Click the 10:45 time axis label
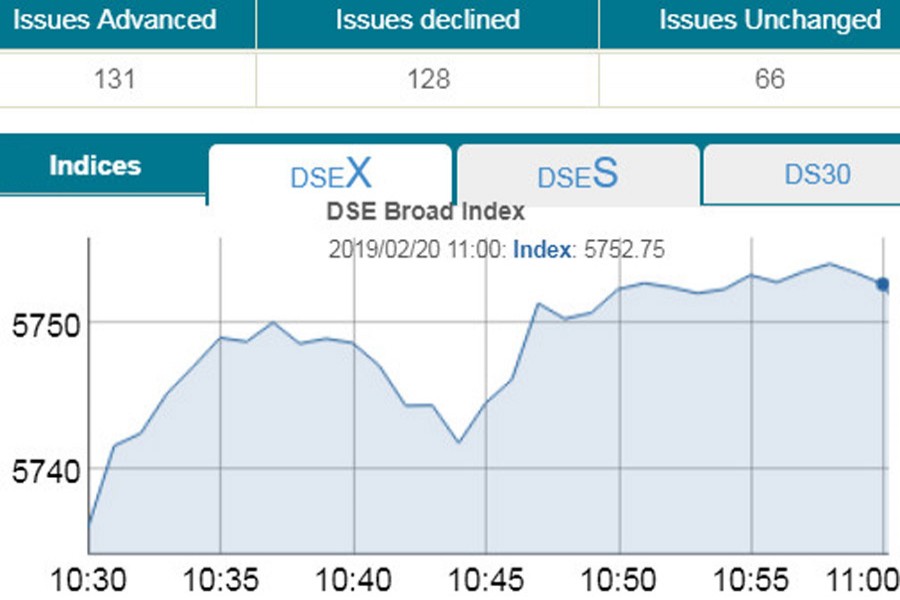The height and width of the screenshot is (600, 900). [486, 579]
